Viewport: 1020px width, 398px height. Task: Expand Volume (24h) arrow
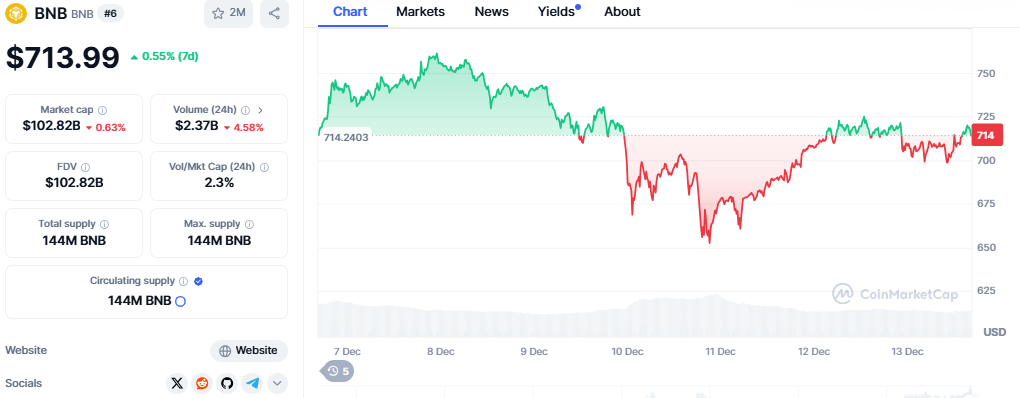(x=261, y=110)
